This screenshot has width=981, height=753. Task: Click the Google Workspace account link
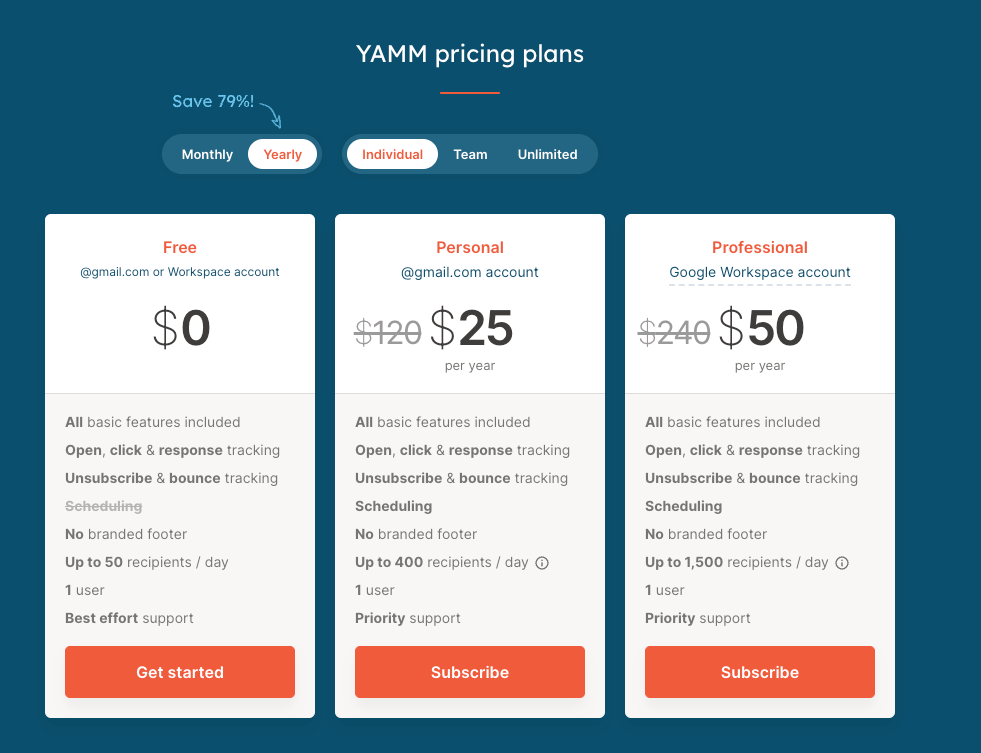760,272
